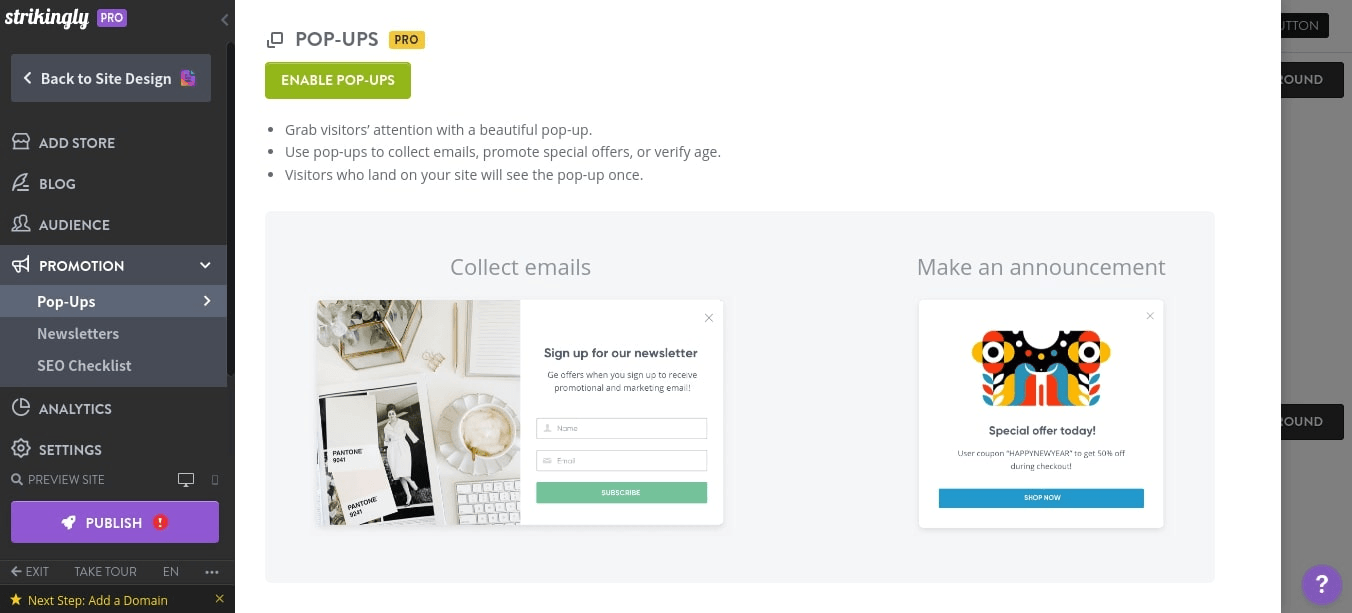Viewport: 1352px width, 613px height.
Task: Click the Enable Pop-Ups button
Action: coord(338,80)
